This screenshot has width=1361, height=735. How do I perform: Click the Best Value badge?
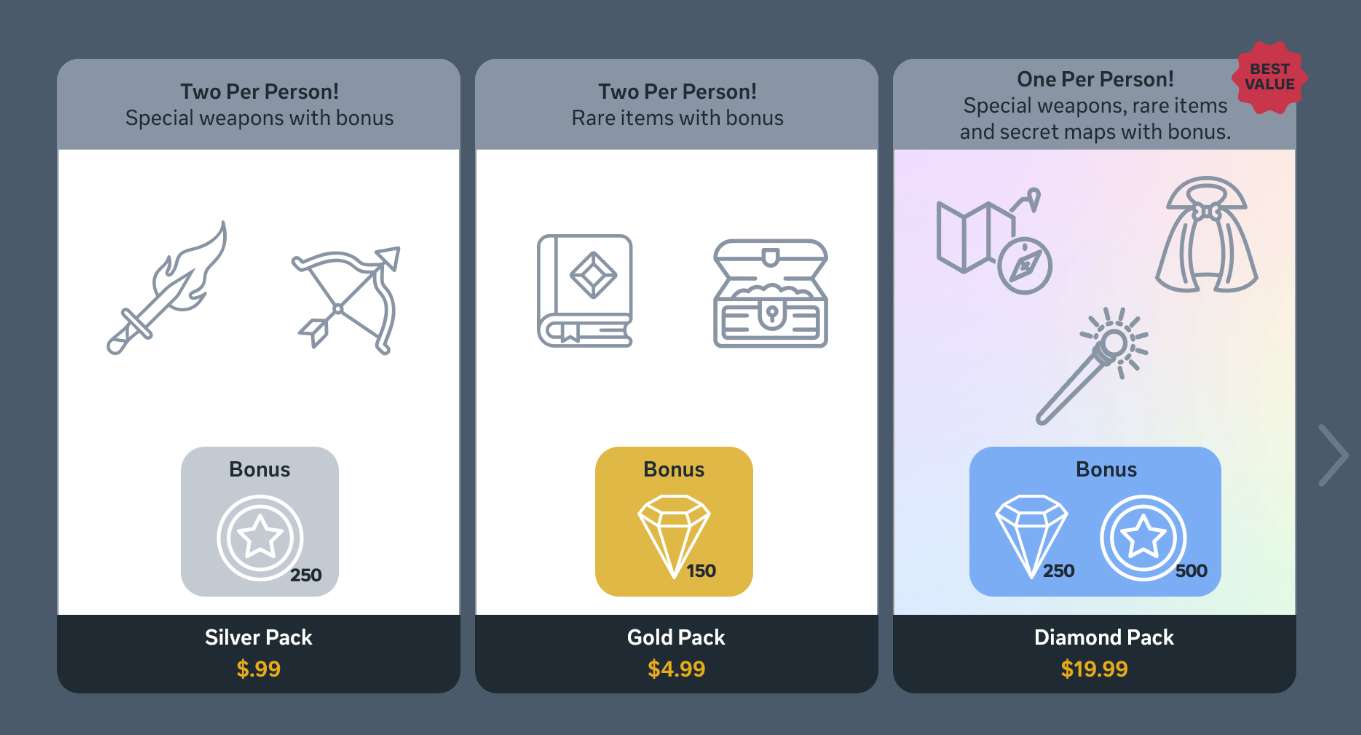coord(1270,77)
